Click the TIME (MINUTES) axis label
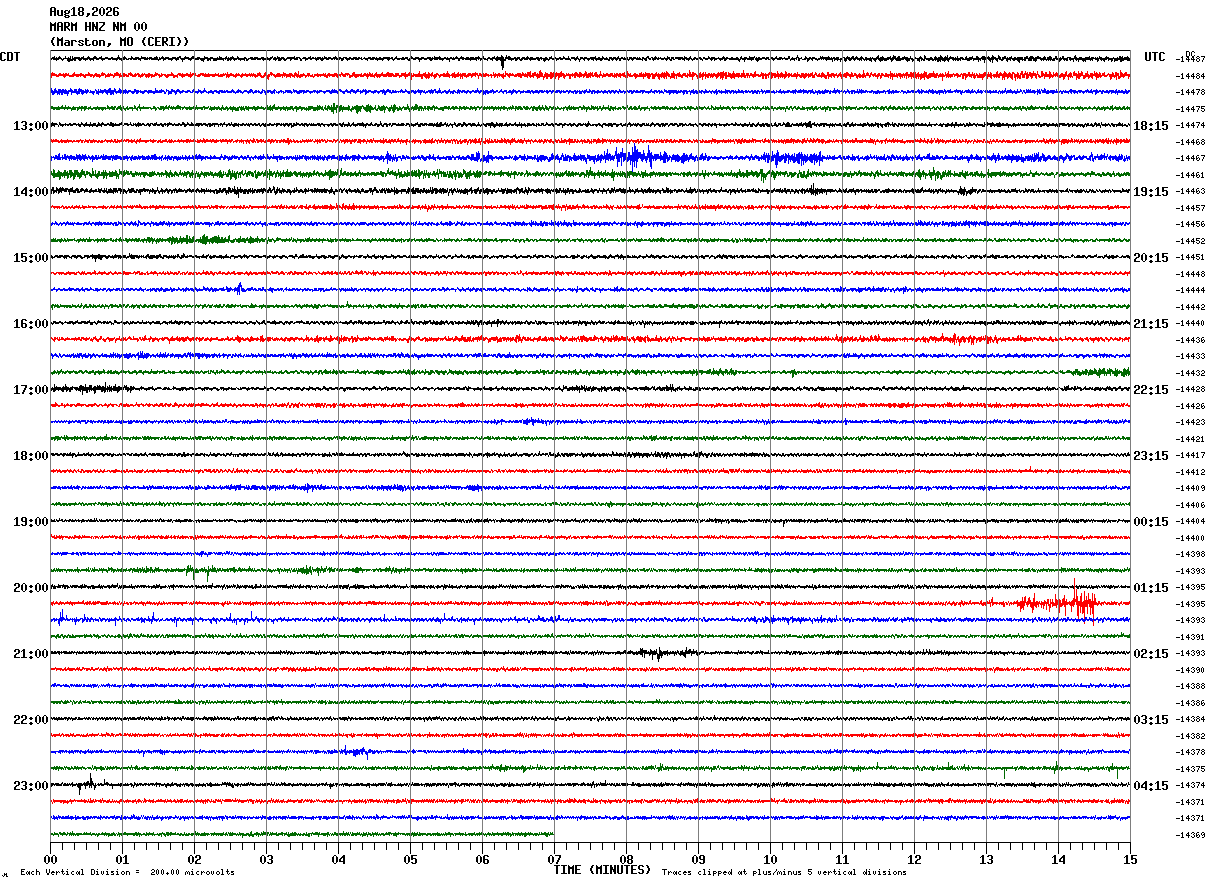The image size is (1210, 886). [x=602, y=870]
